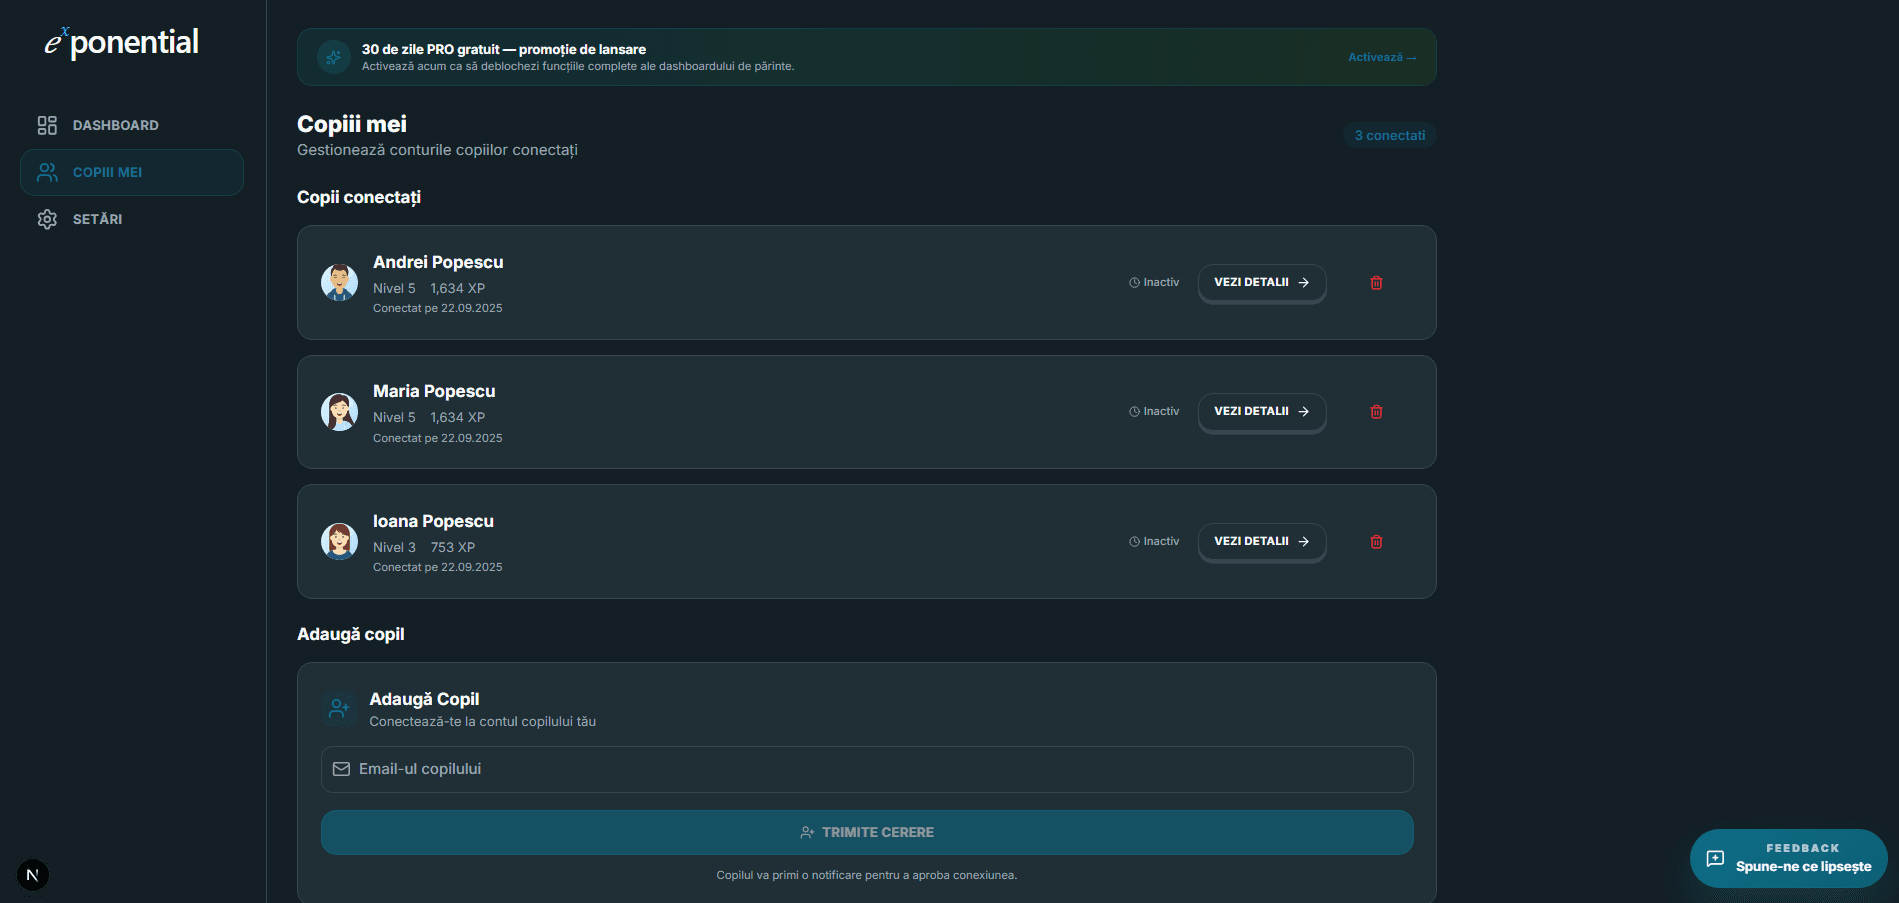Click the name Ioana Popescu
Screen dimensions: 1899x903
[433, 521]
